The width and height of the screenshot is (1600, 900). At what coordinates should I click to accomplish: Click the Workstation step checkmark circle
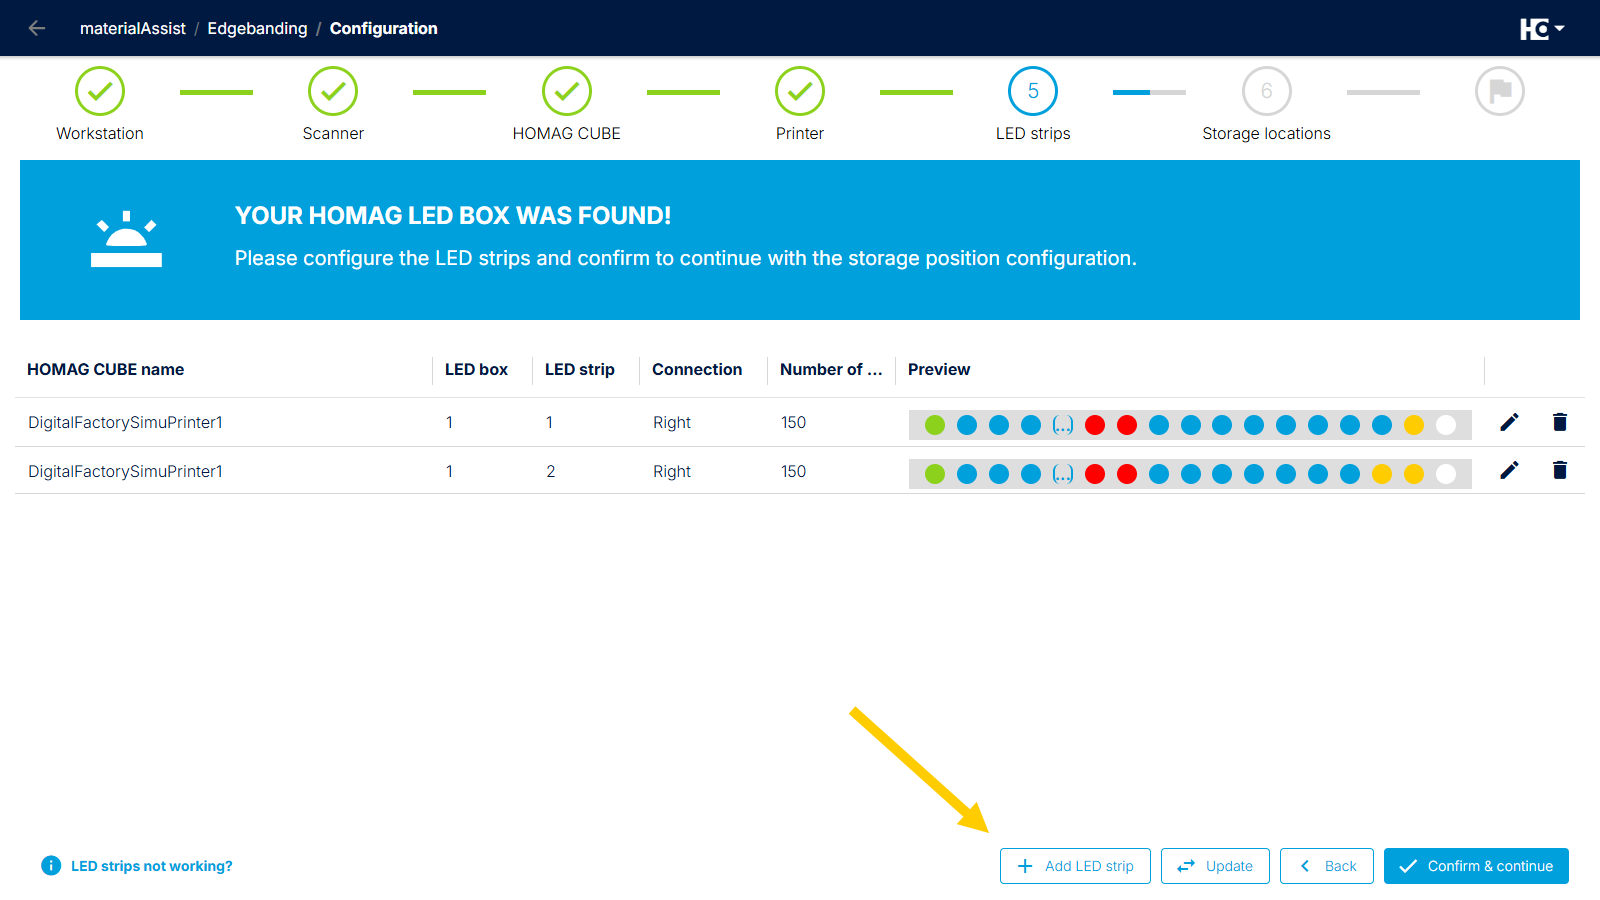click(x=100, y=91)
